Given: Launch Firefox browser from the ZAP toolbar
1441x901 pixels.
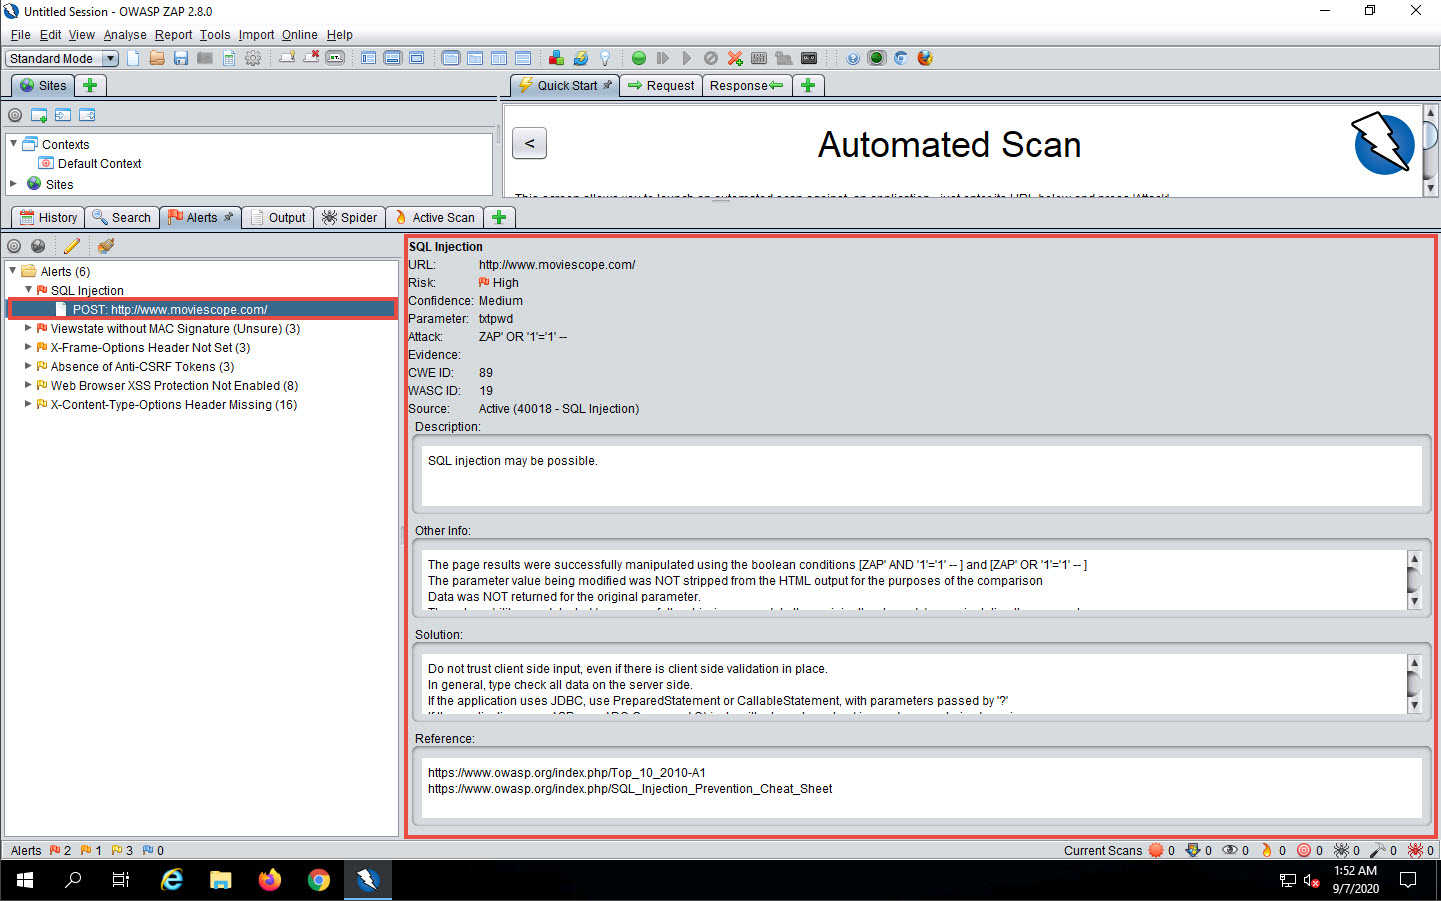Looking at the screenshot, I should (925, 58).
